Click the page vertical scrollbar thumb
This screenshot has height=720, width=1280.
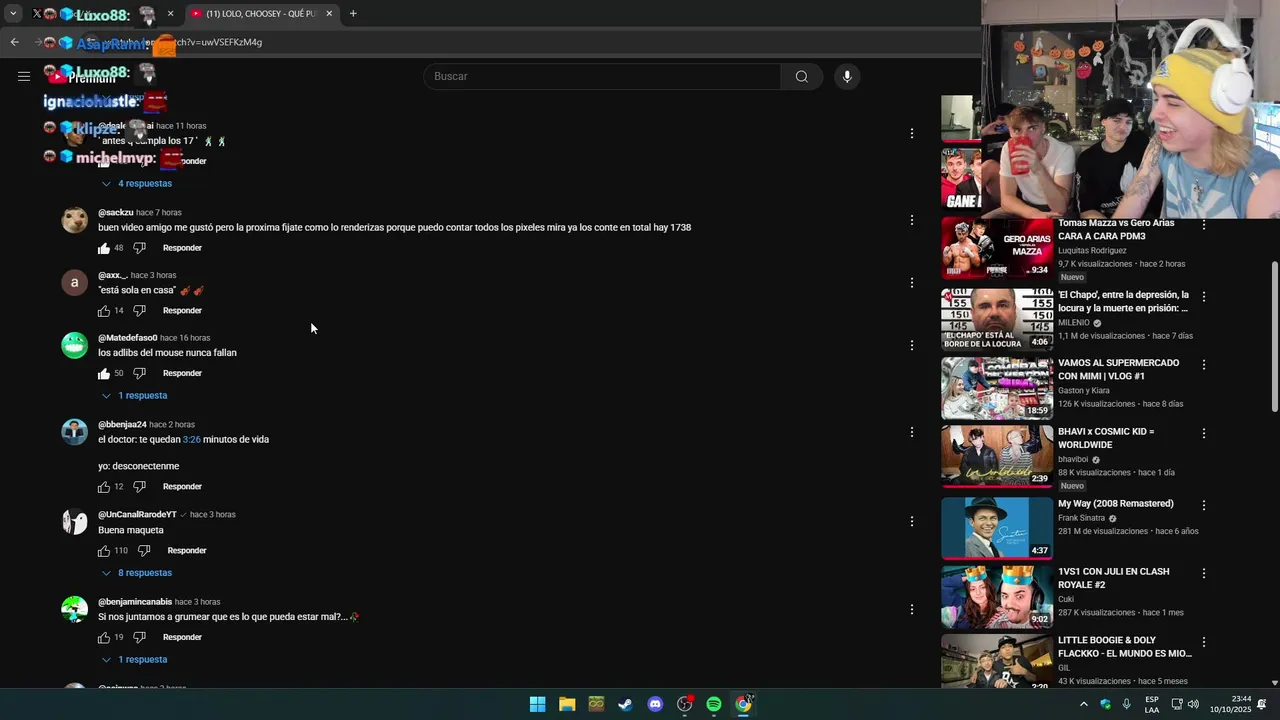coord(1274,335)
